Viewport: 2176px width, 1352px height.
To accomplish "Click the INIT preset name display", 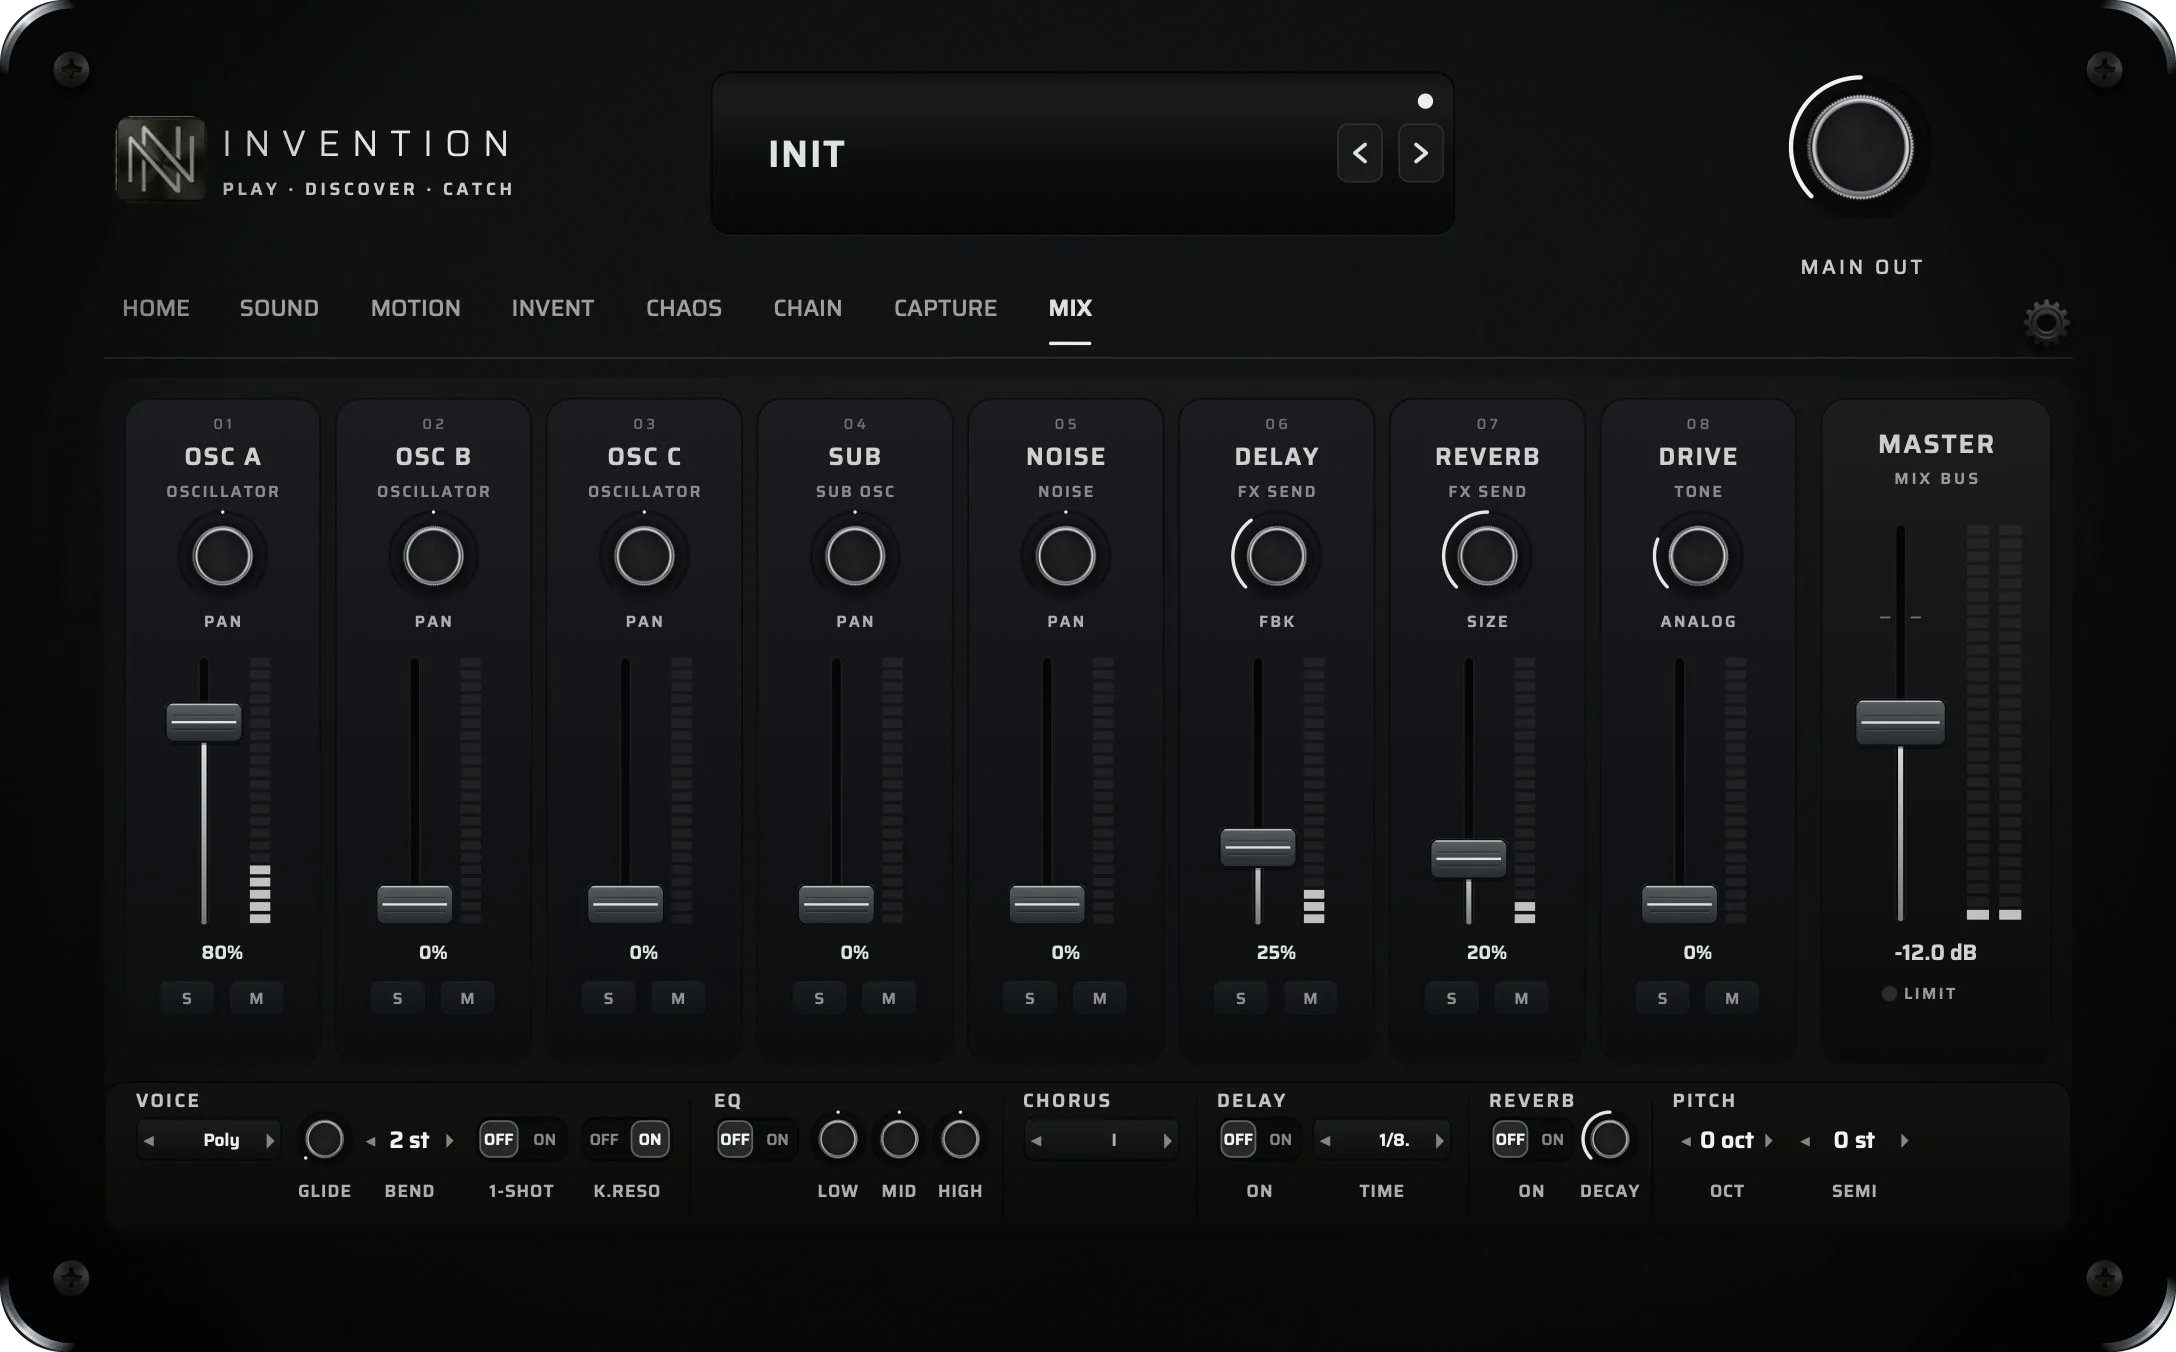I will coord(807,154).
